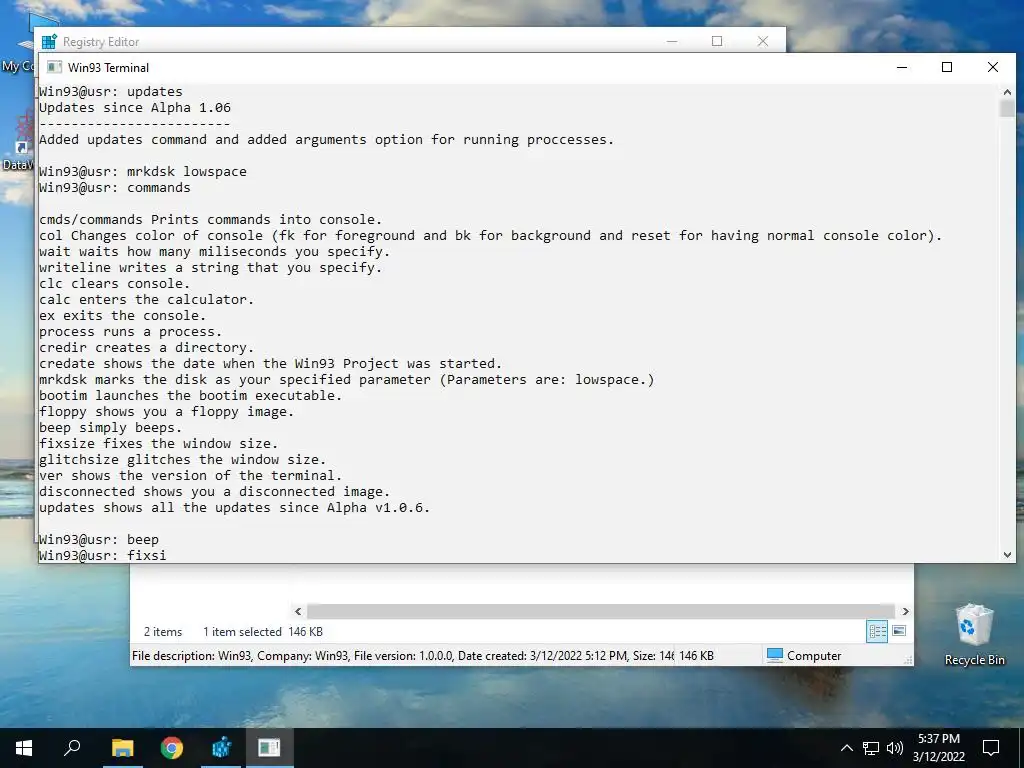Click 'writeline writes a string' line
1024x768 pixels.
210,267
